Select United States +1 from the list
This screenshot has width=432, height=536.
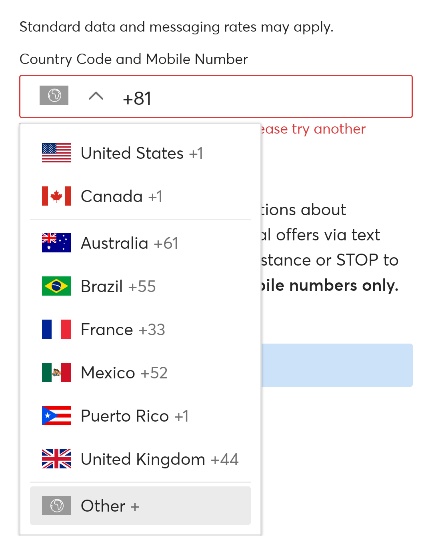pos(140,153)
